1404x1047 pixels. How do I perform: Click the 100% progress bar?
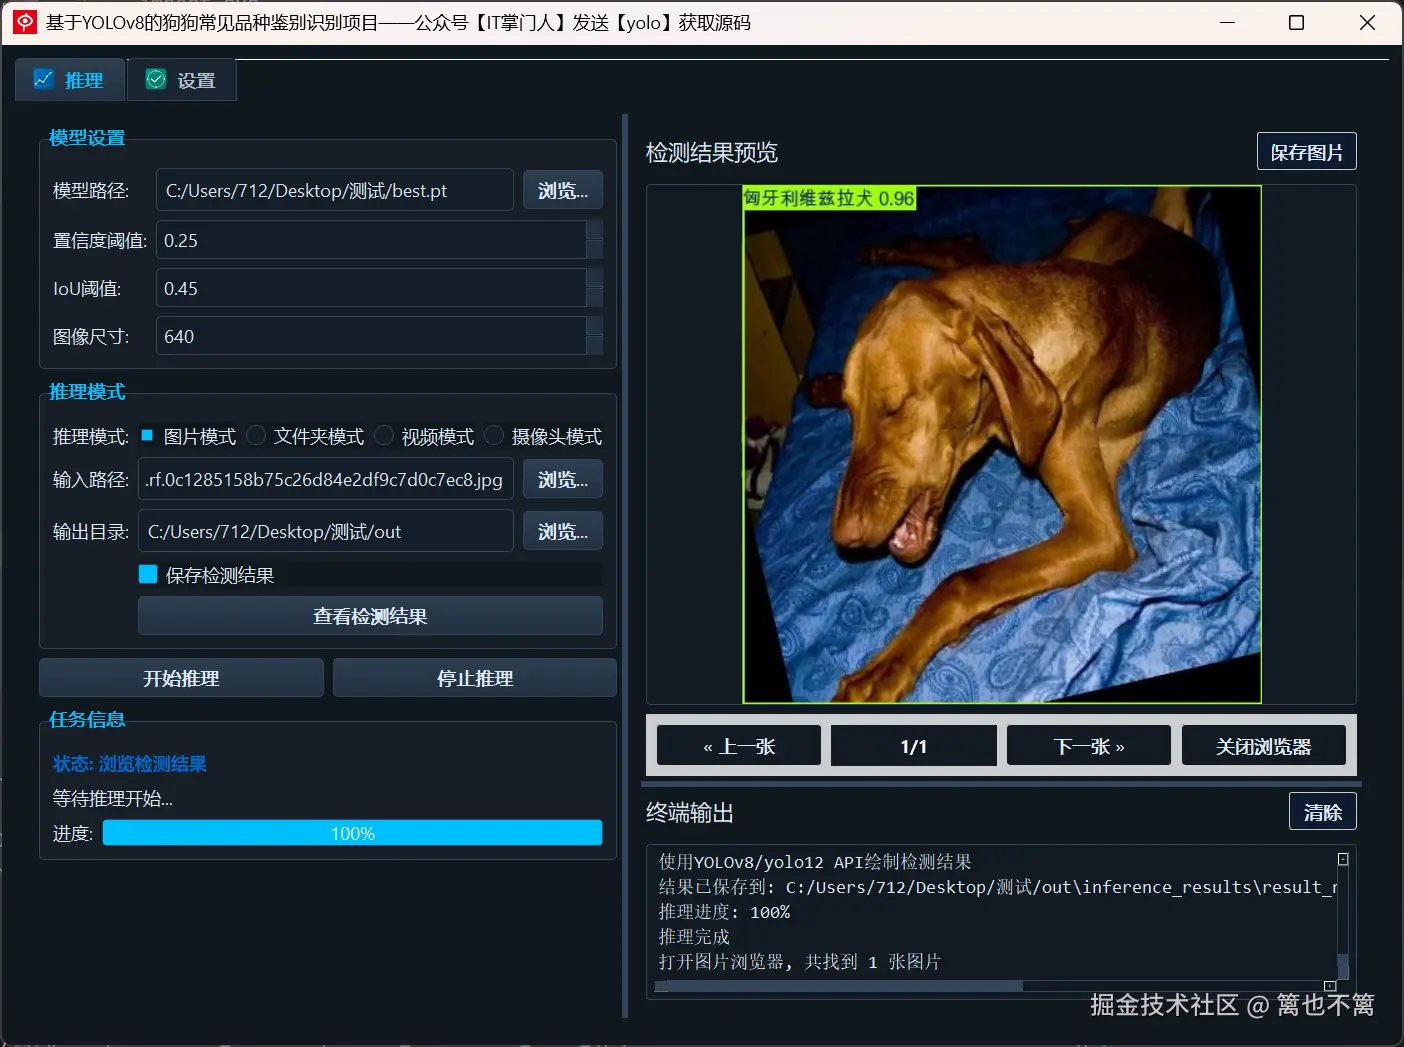(x=352, y=833)
